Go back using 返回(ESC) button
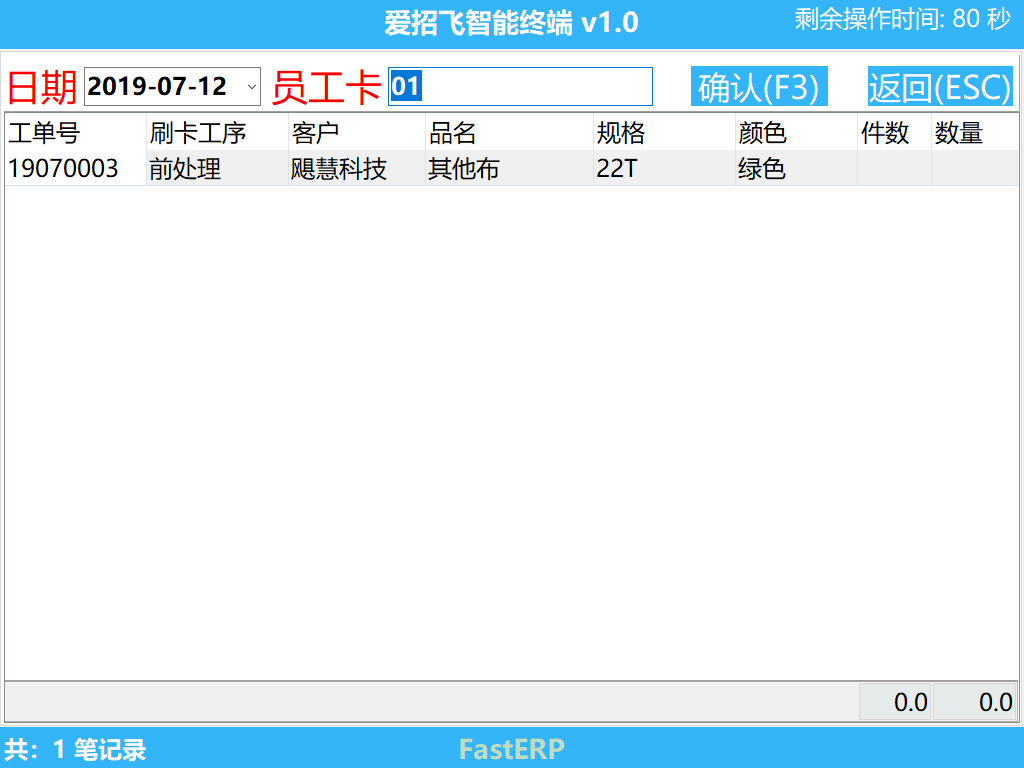The width and height of the screenshot is (1024, 768). pos(940,86)
